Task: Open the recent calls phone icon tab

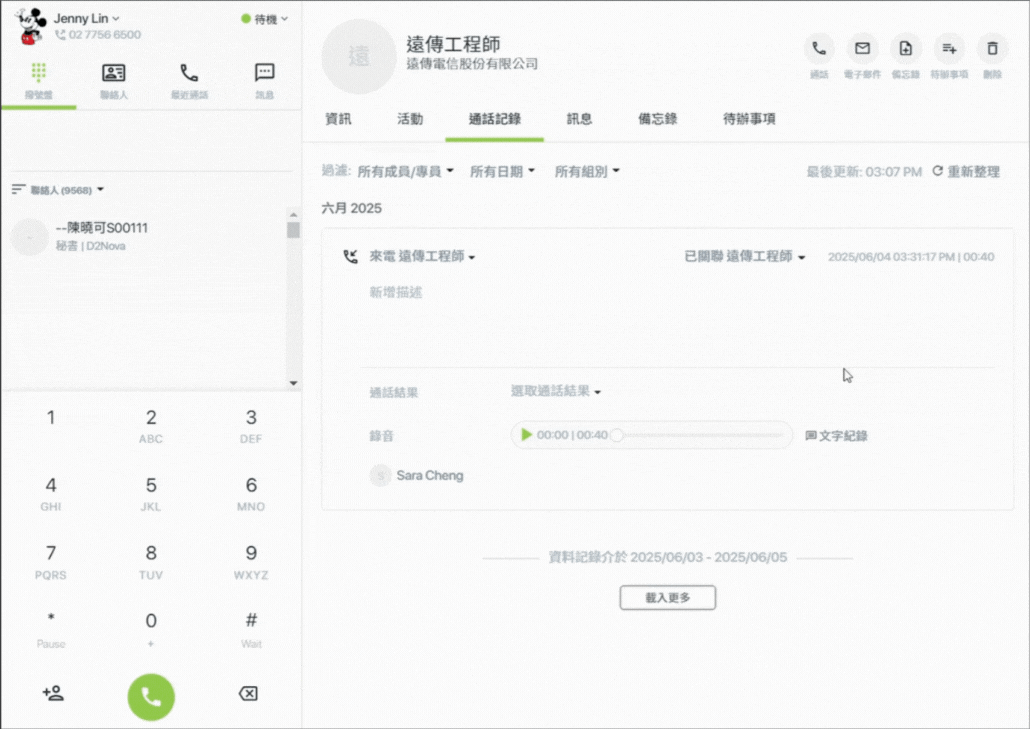Action: pos(189,72)
